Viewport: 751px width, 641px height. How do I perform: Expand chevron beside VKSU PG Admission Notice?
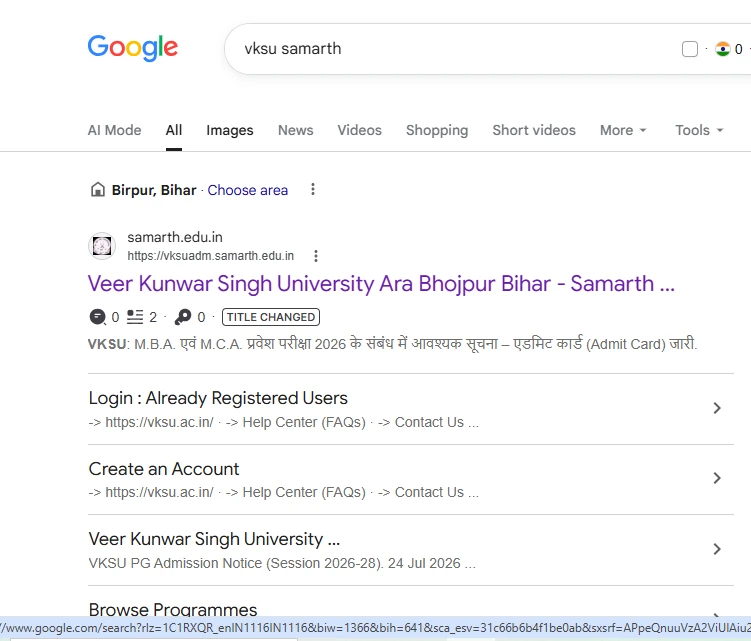point(717,549)
